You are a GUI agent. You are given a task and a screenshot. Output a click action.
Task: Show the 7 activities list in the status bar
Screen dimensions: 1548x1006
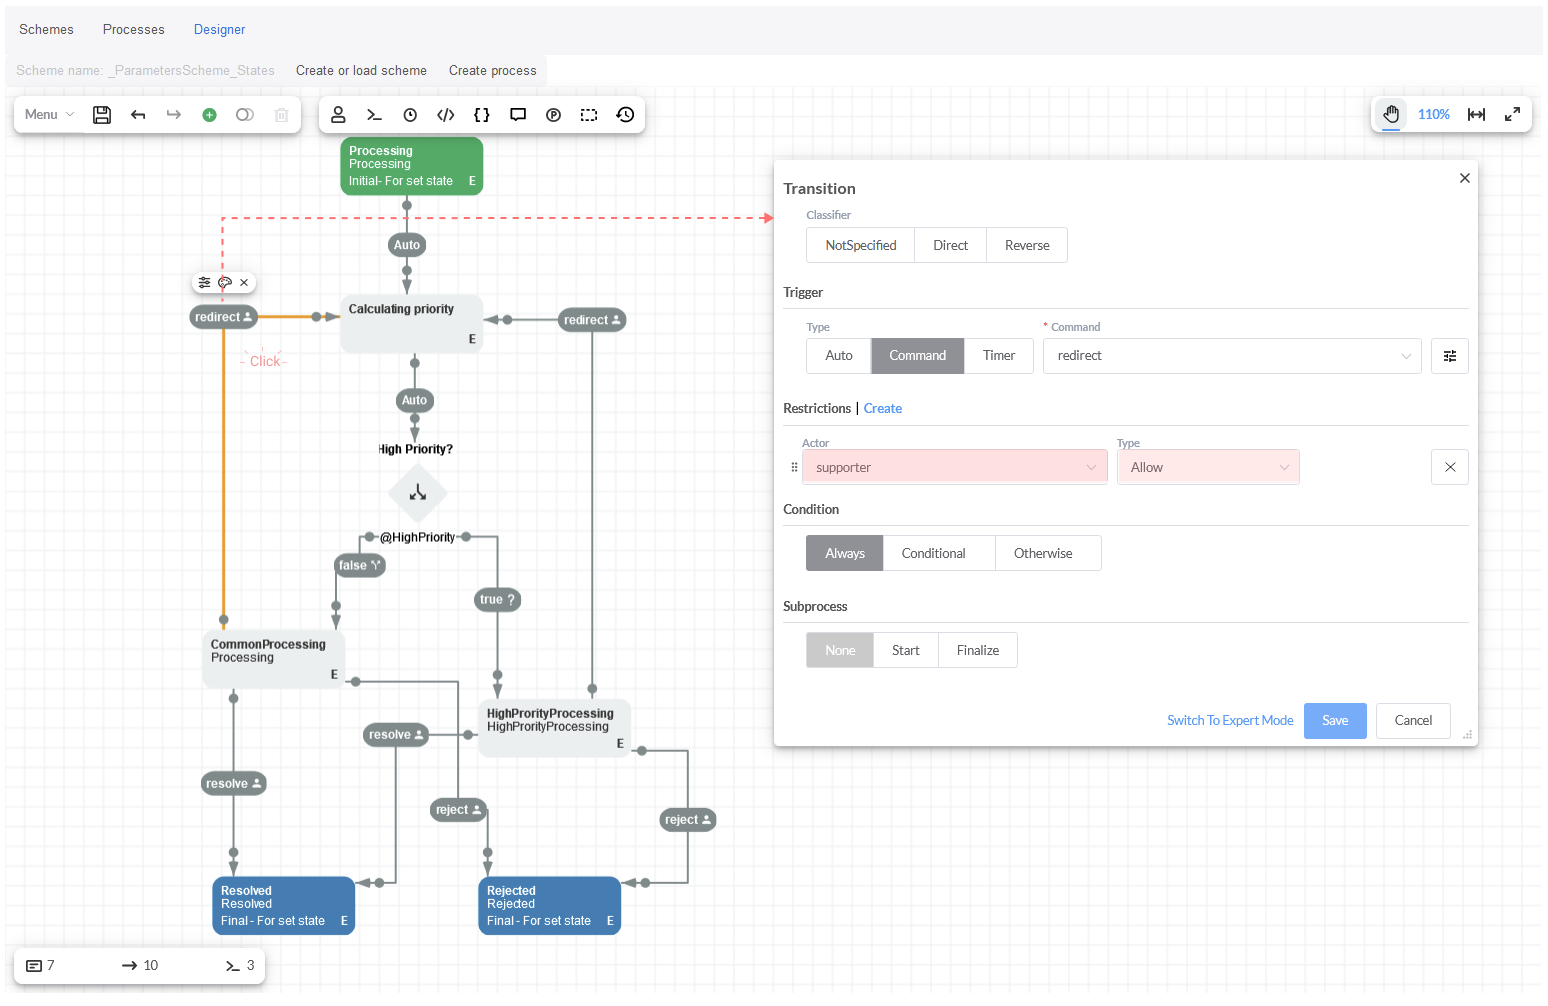pyautogui.click(x=40, y=966)
